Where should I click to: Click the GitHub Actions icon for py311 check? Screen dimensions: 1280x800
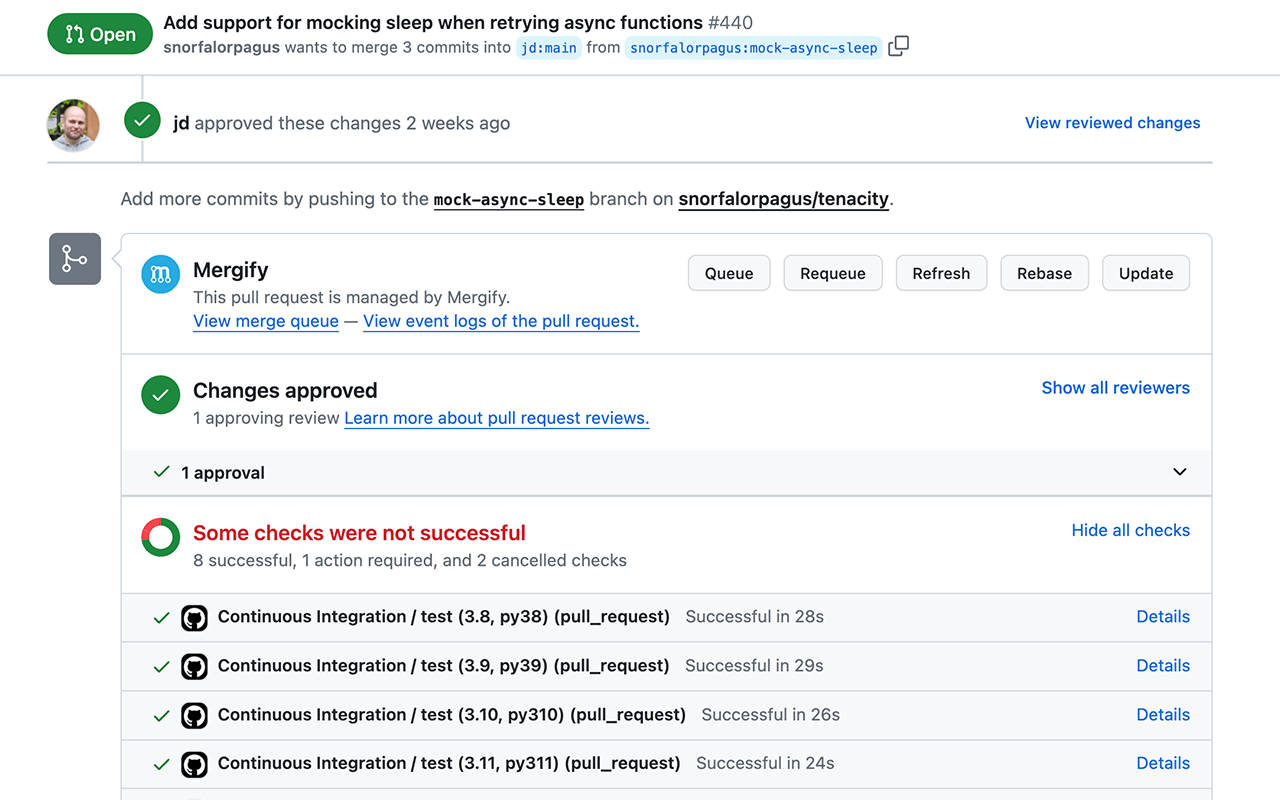(194, 763)
